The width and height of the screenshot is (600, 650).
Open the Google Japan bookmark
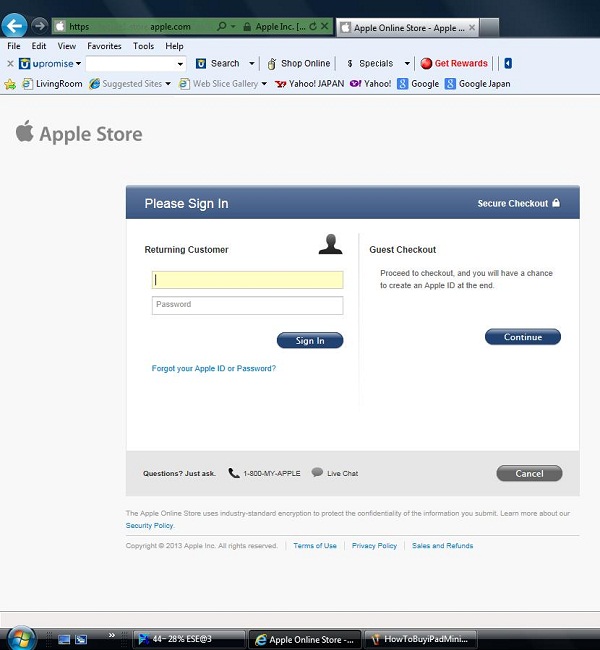click(x=478, y=84)
